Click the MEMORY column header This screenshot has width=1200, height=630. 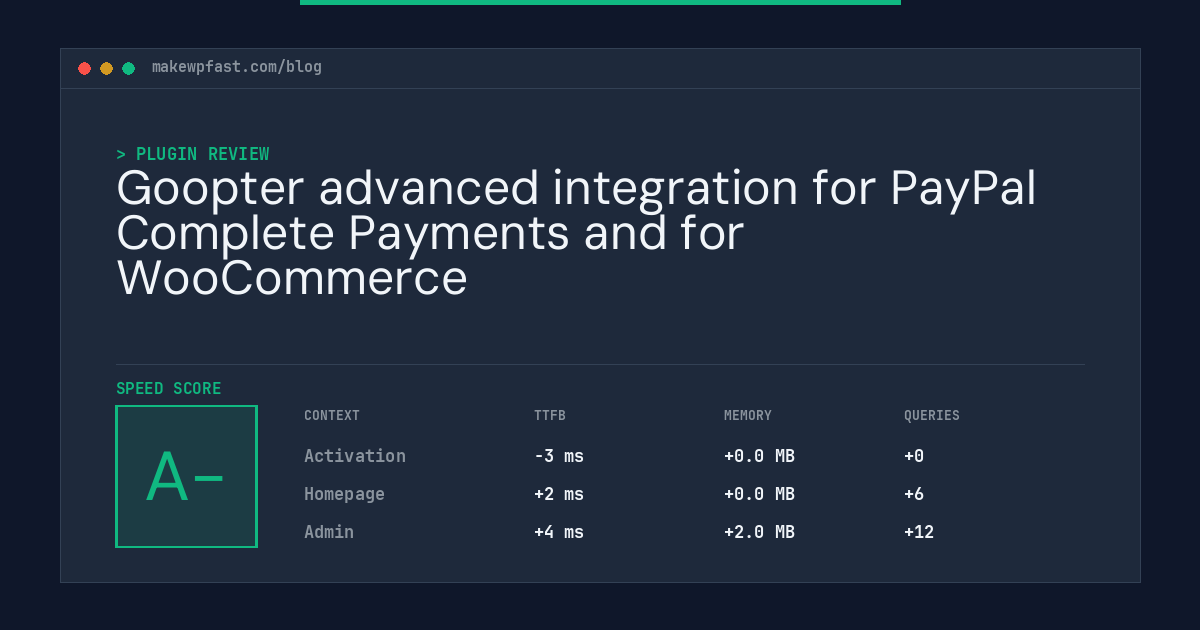(x=748, y=415)
